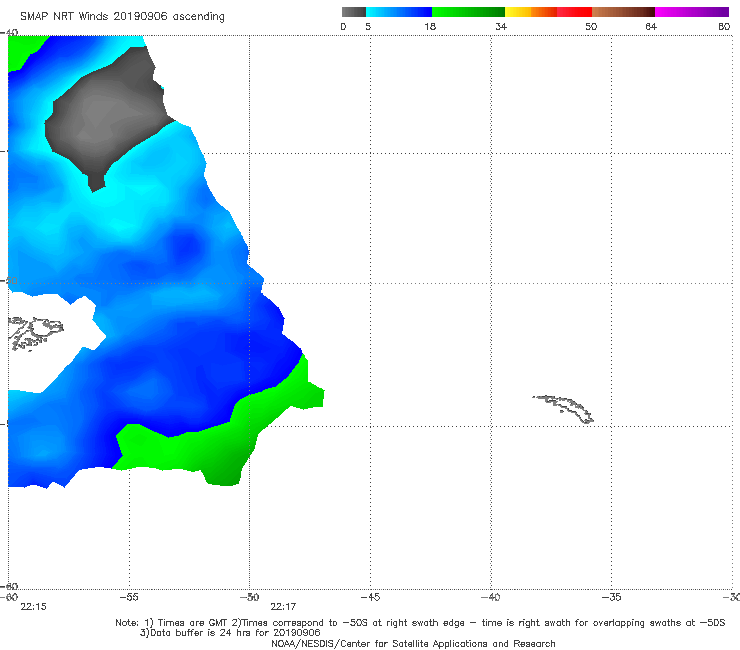Click the South Georgia island outline
Screen dimensions: 740x650
tap(564, 408)
